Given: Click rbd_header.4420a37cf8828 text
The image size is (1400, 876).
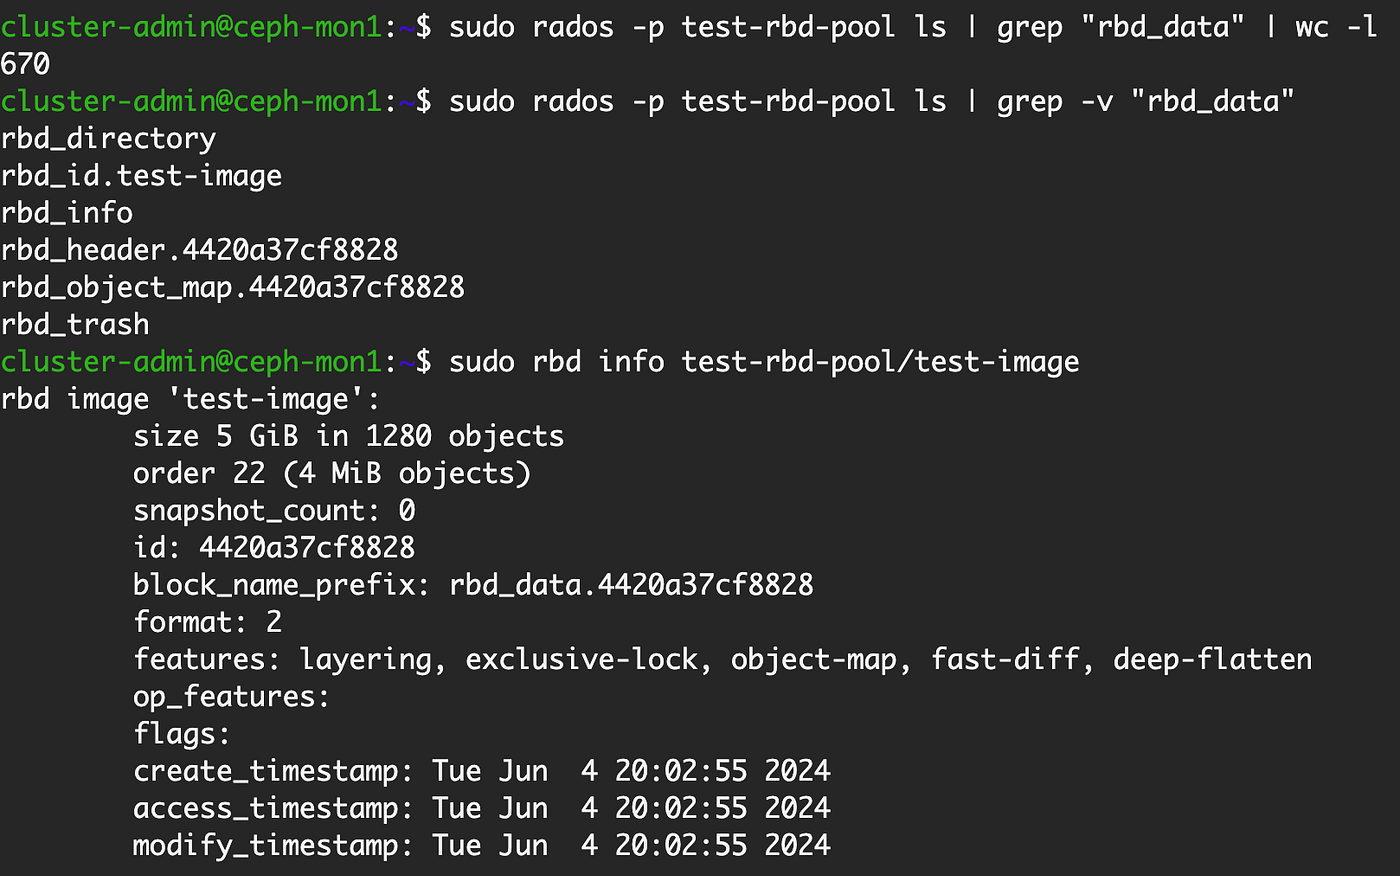Looking at the screenshot, I should [199, 250].
